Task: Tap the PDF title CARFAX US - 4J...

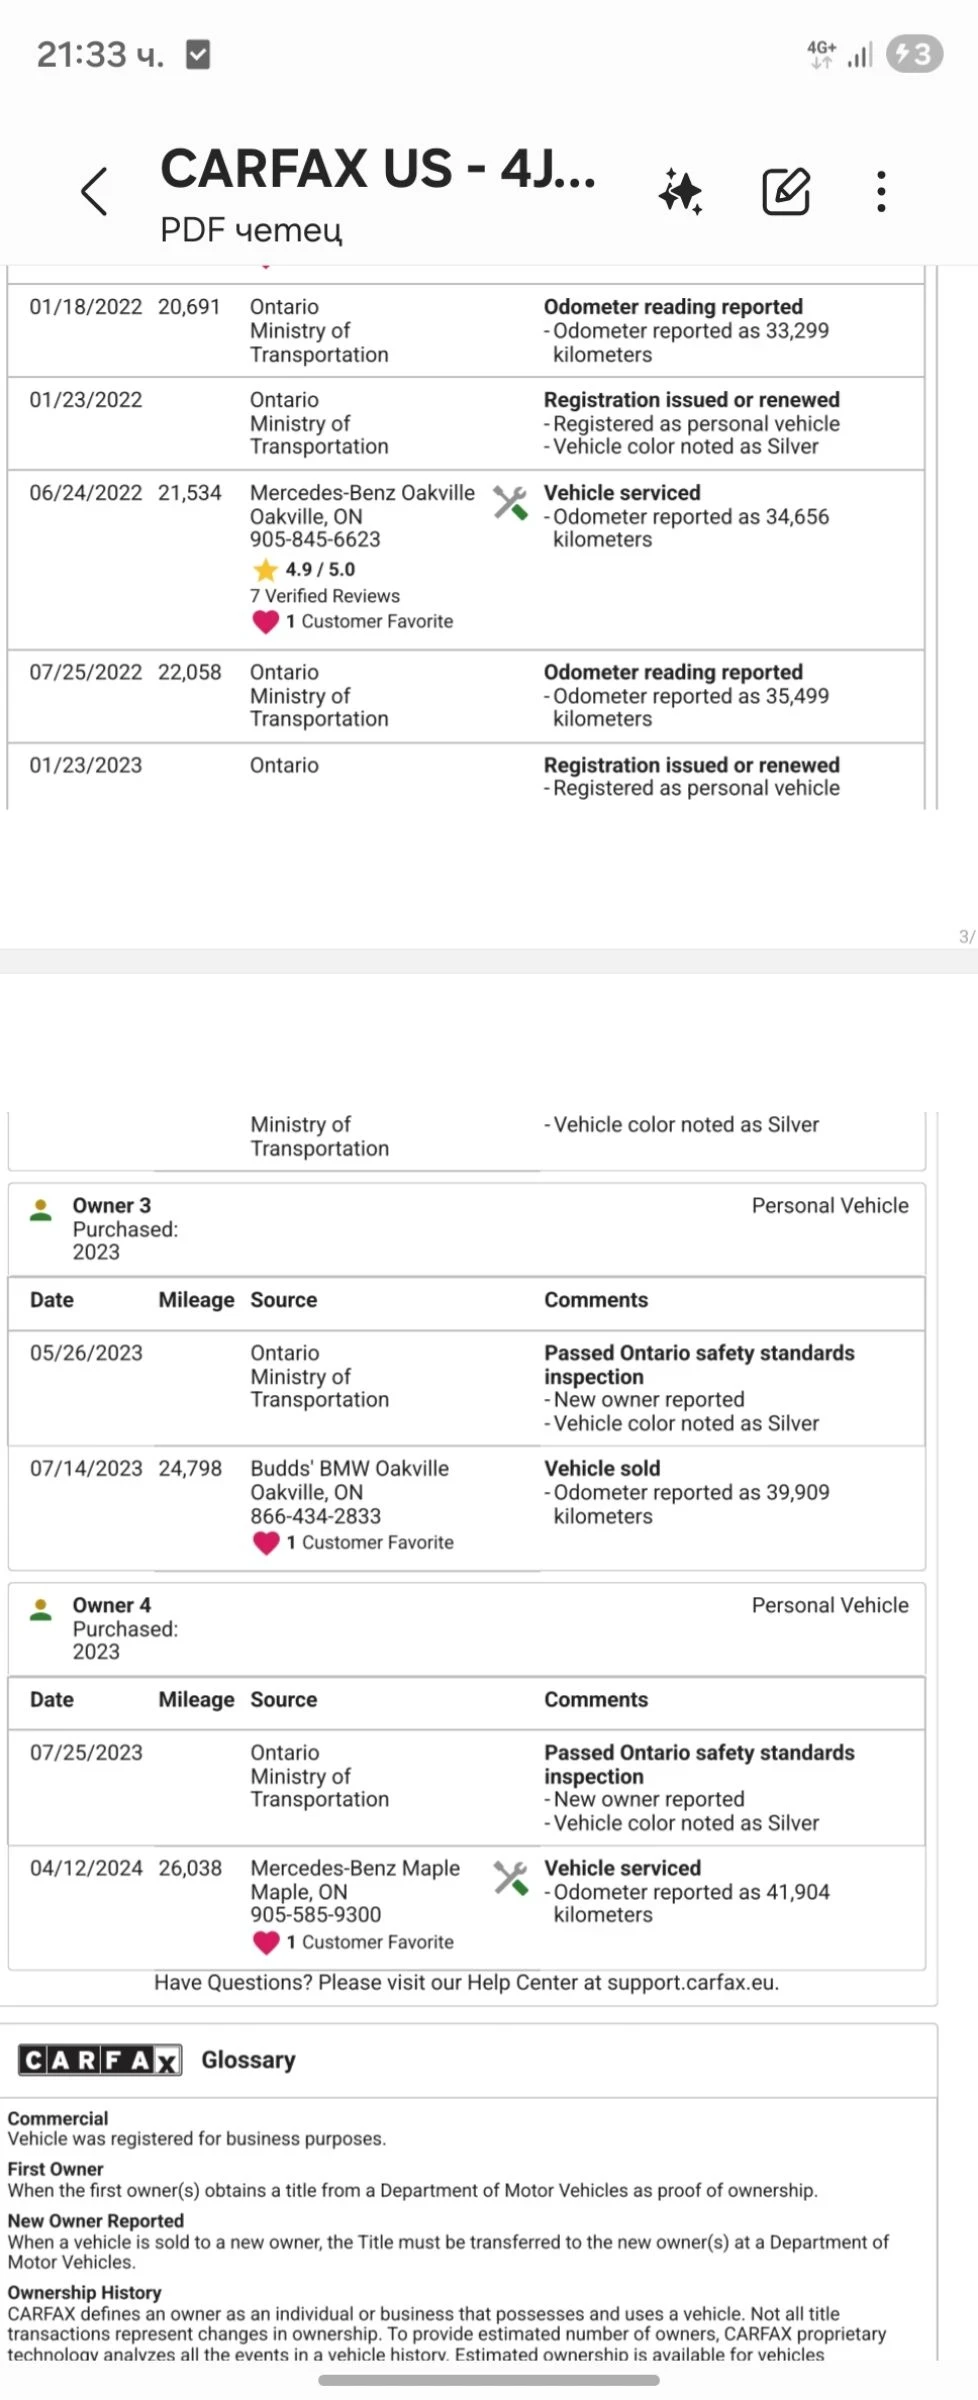Action: click(378, 168)
